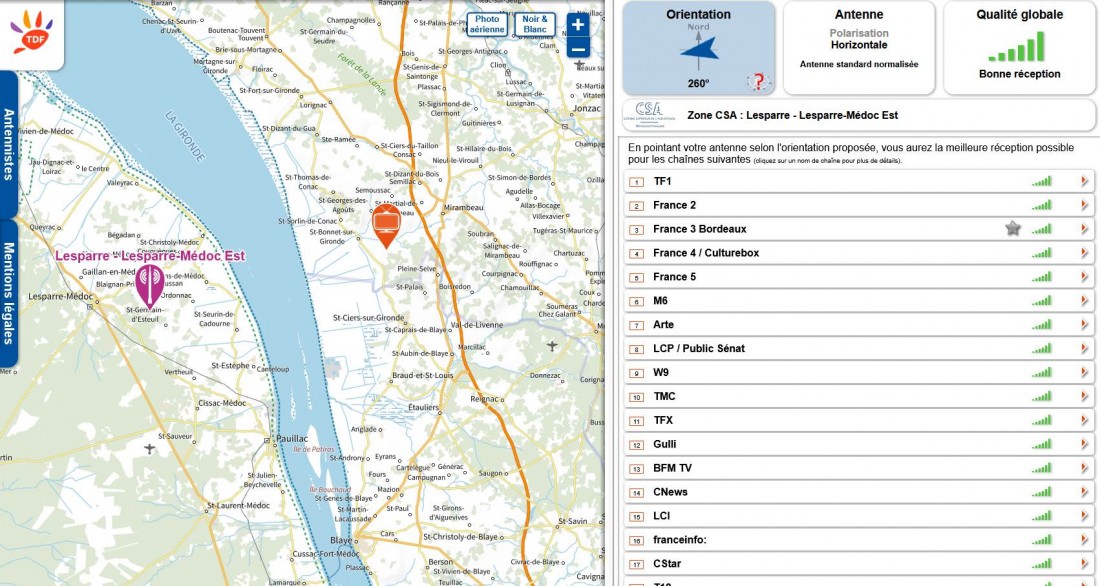Click the Lesparre - Lesparre-Médoc Est map label
The height and width of the screenshot is (586, 1100).
tap(150, 256)
